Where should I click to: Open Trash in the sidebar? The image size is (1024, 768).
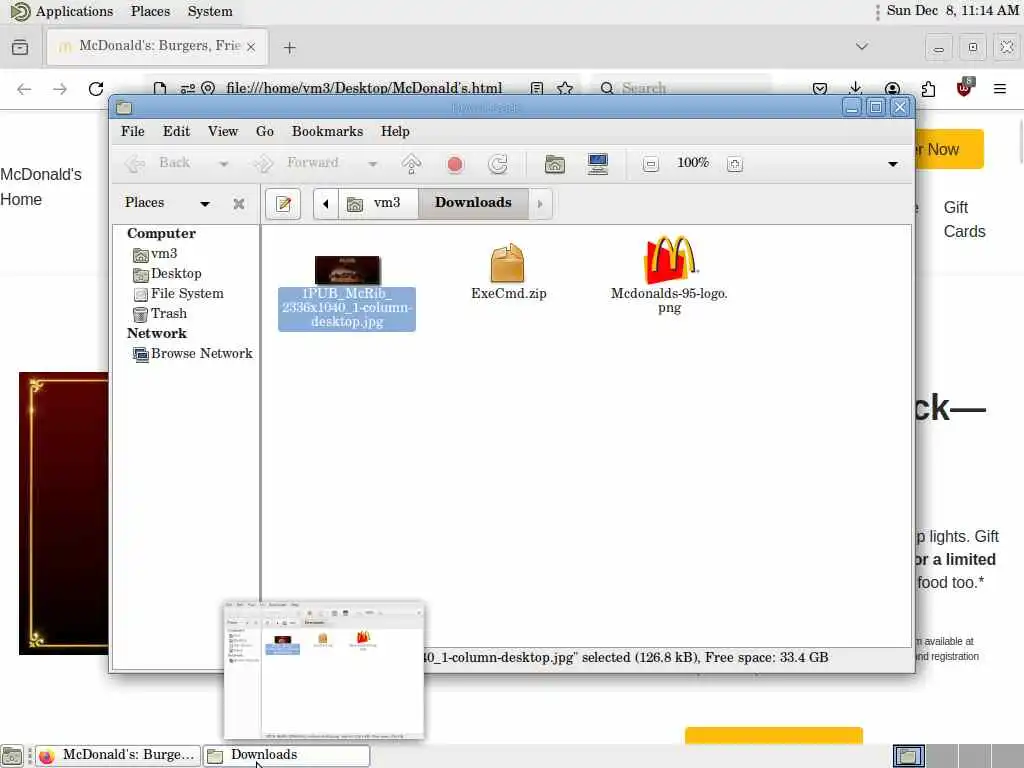[x=160, y=314]
